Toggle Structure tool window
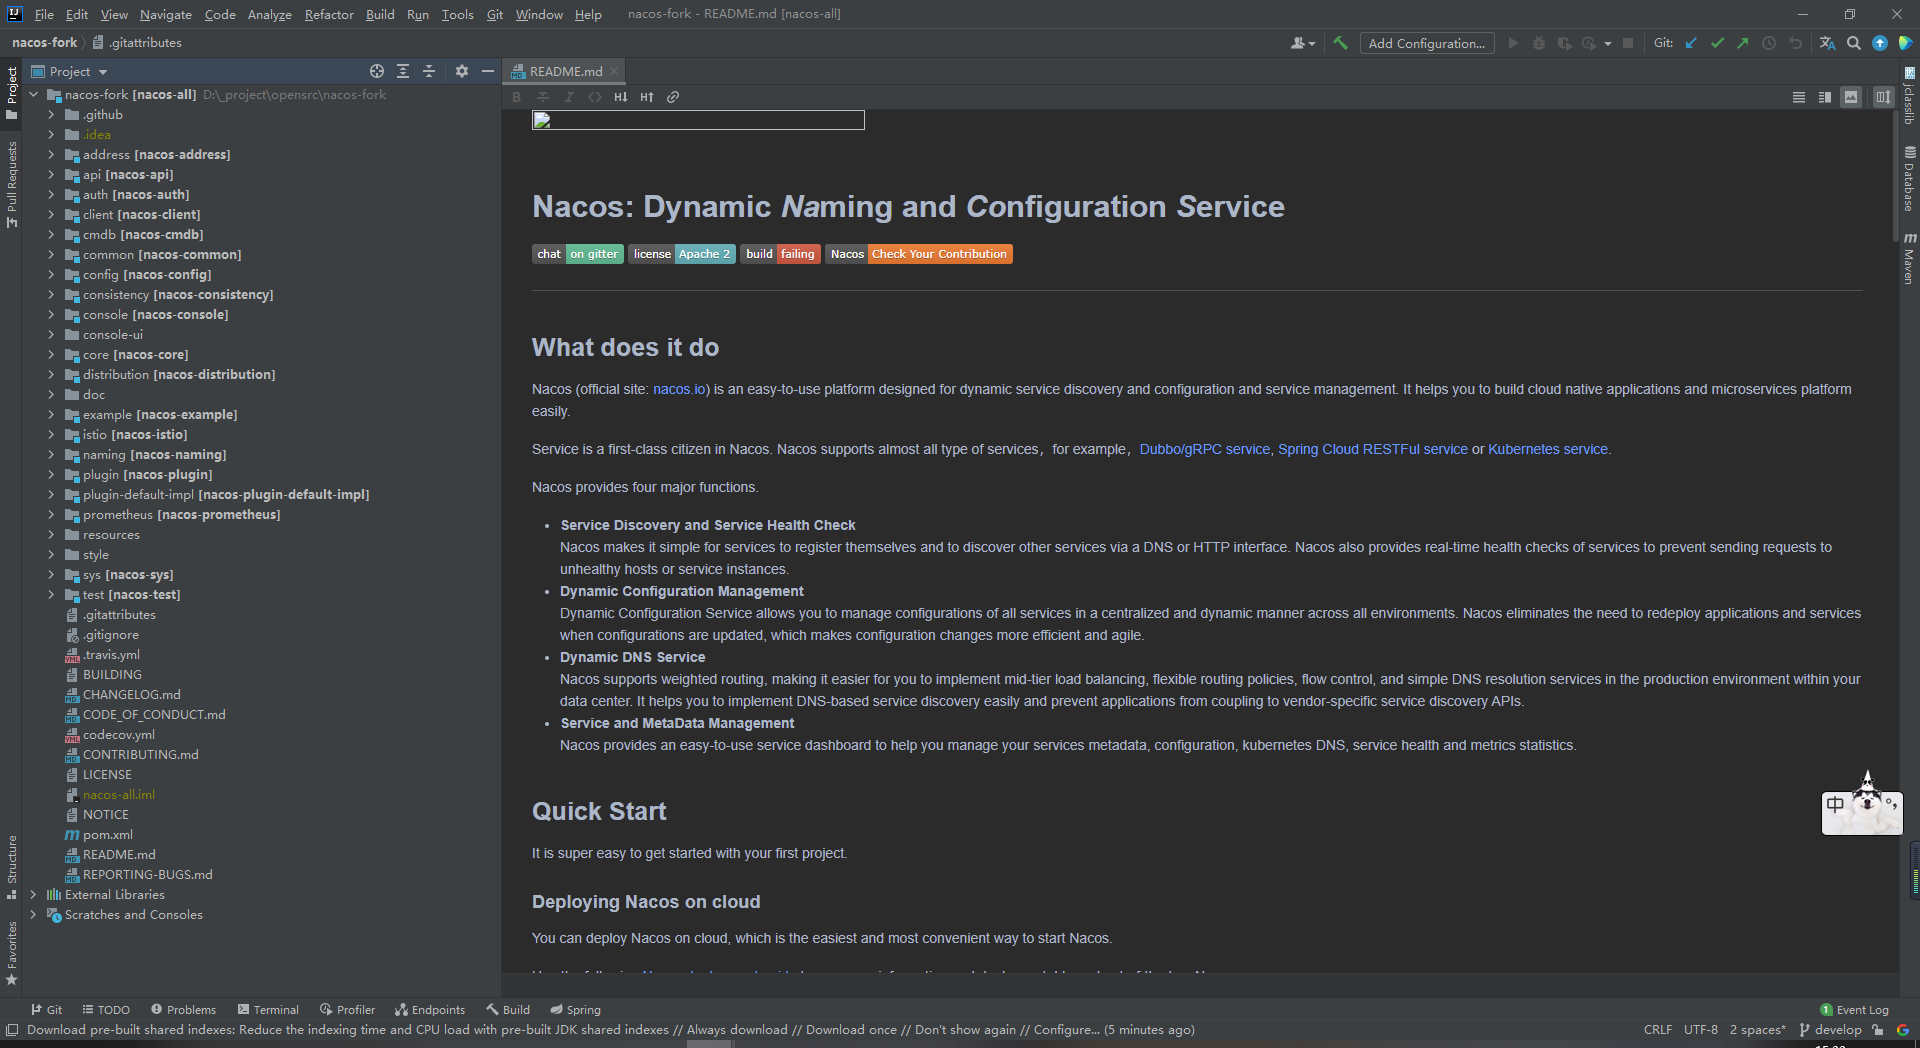Viewport: 1920px width, 1048px height. (11, 867)
